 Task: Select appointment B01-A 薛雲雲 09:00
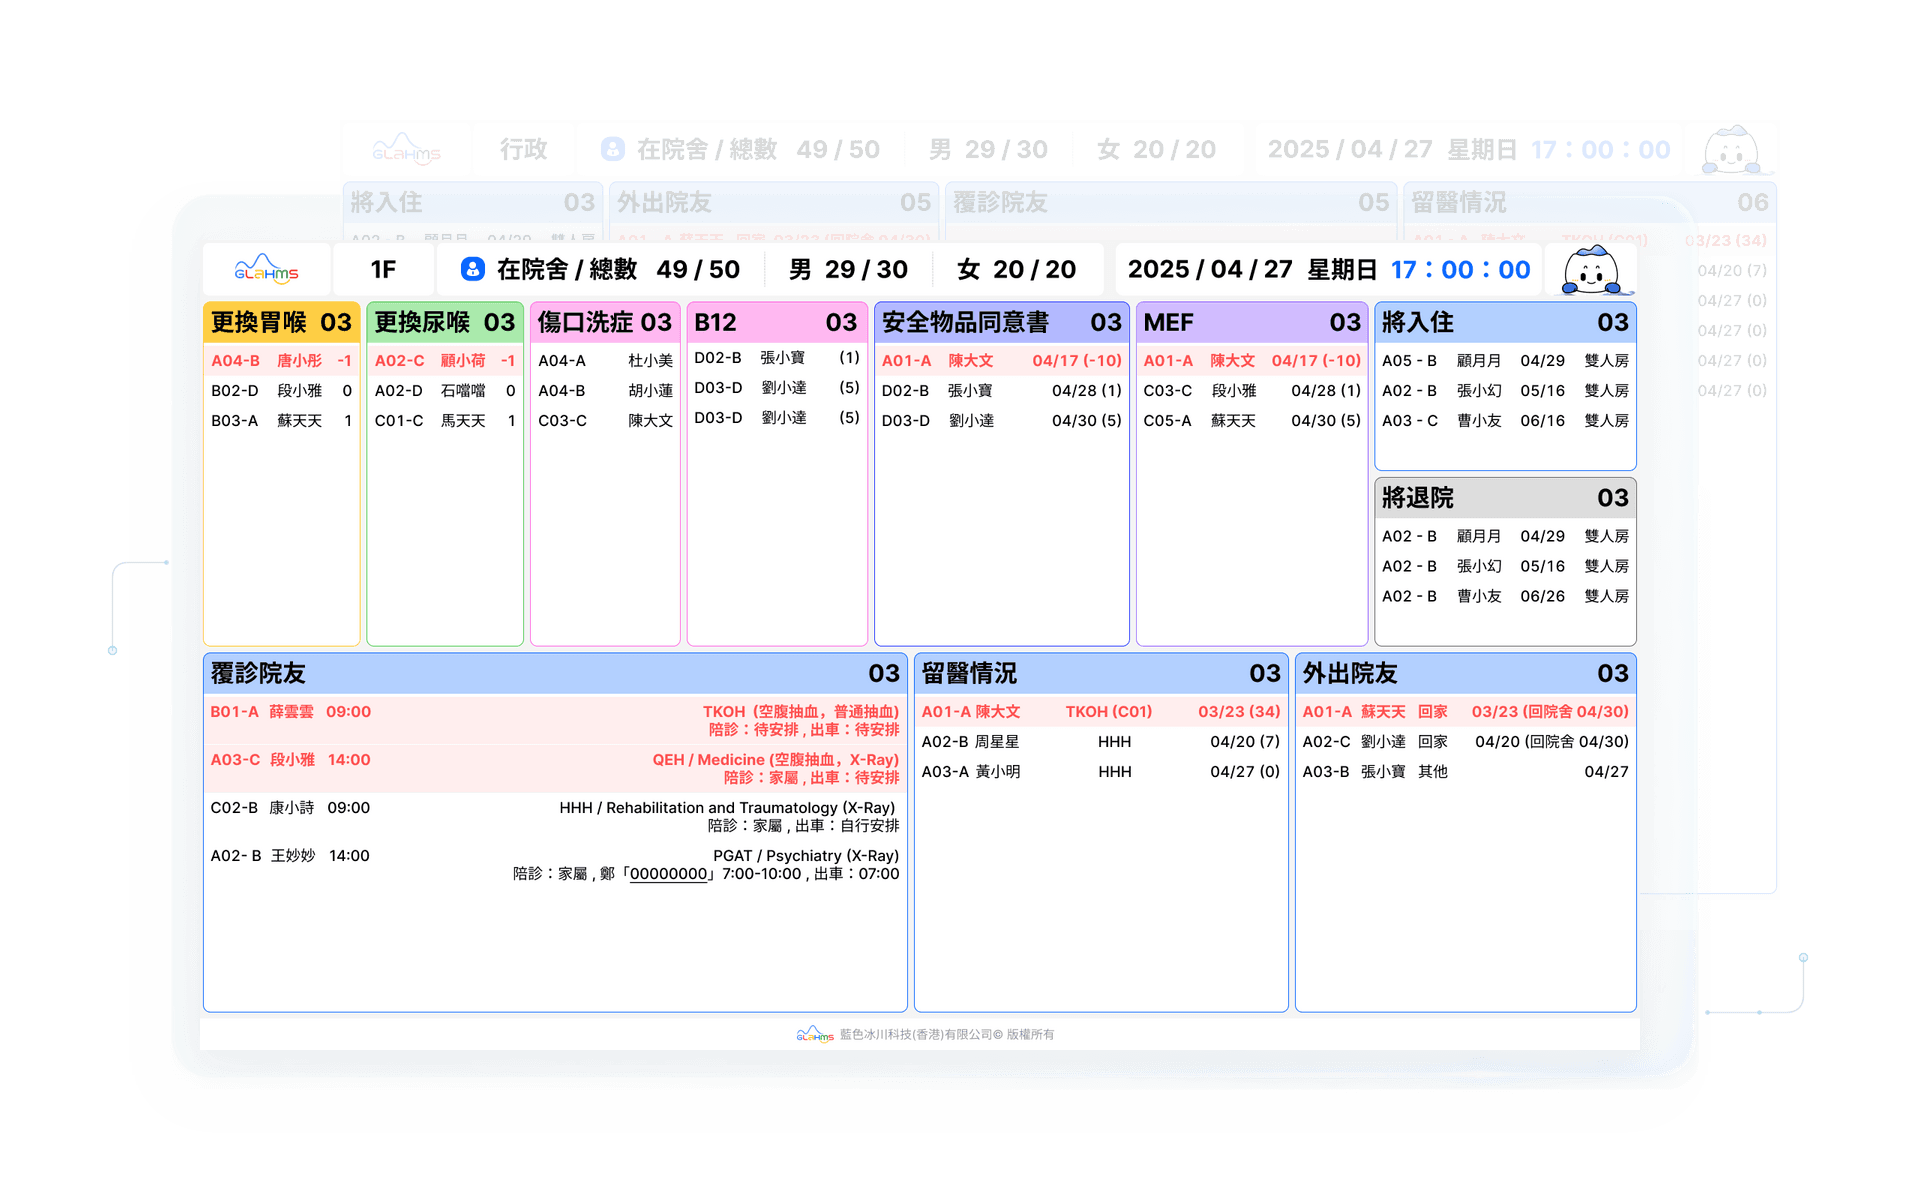pos(555,720)
